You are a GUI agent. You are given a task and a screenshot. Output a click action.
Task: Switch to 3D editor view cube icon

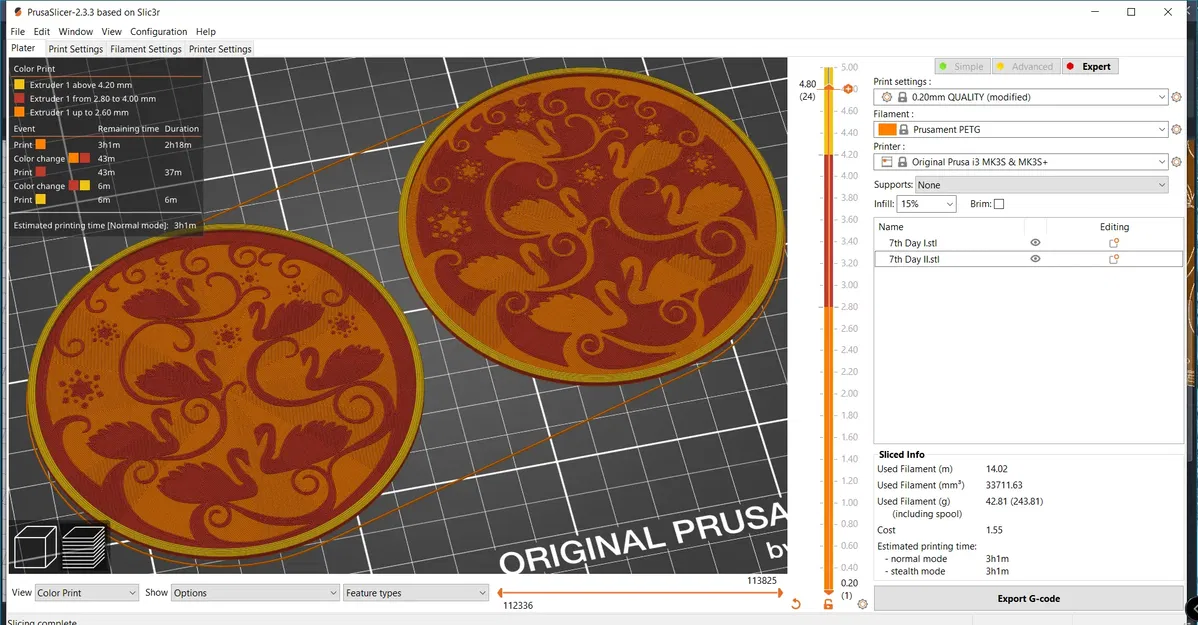point(35,546)
